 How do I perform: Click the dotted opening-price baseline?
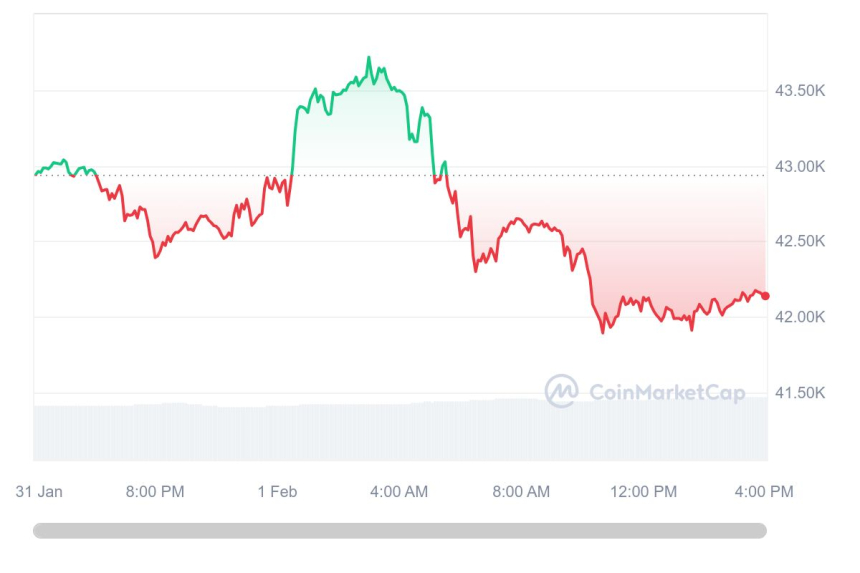tap(600, 175)
